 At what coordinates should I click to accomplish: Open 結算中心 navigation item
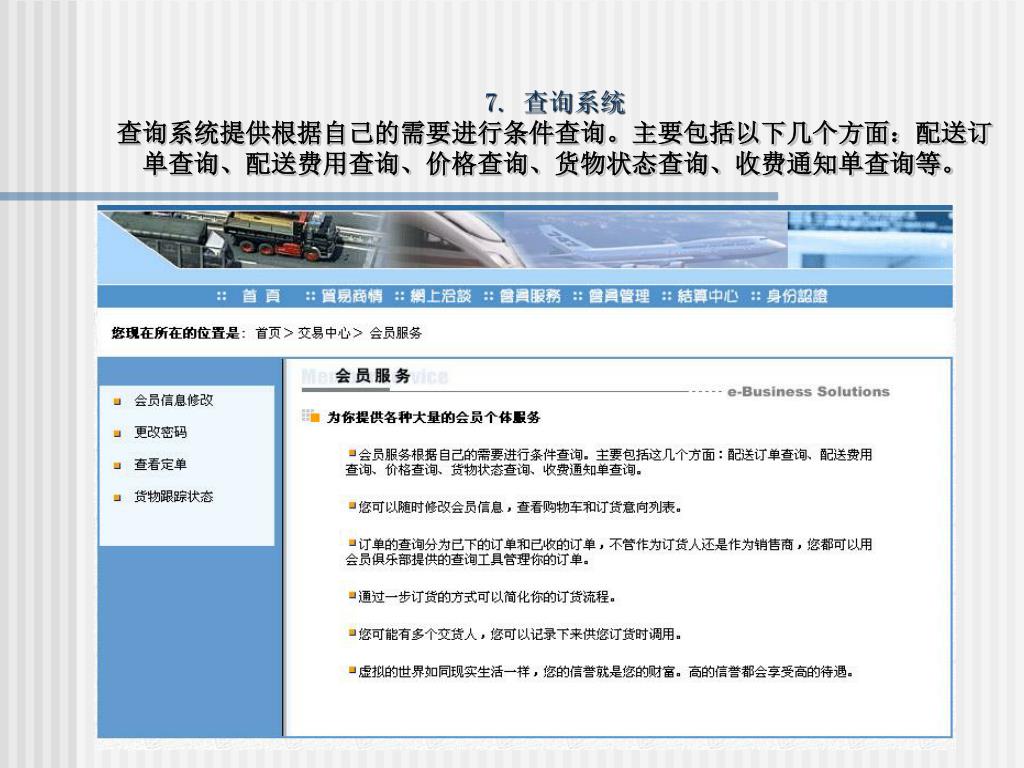708,296
